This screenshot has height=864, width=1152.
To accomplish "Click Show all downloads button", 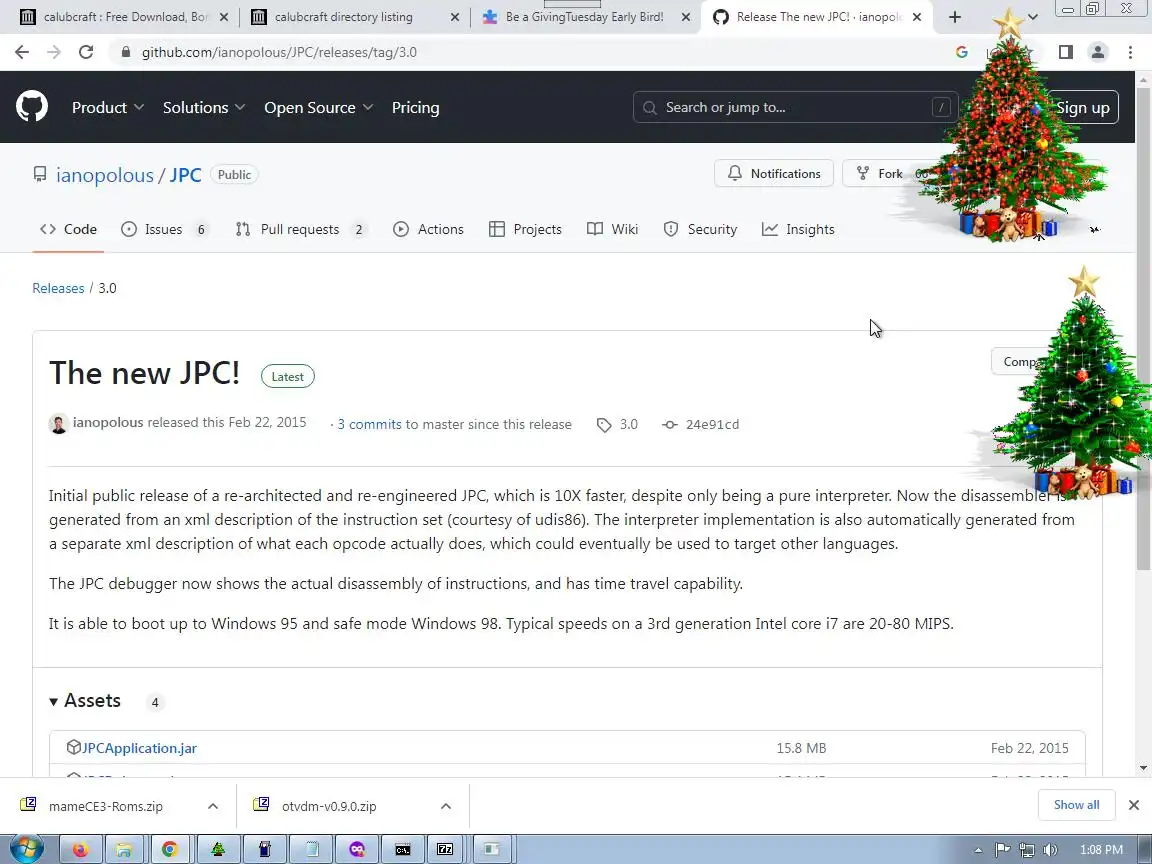I will coord(1076,804).
